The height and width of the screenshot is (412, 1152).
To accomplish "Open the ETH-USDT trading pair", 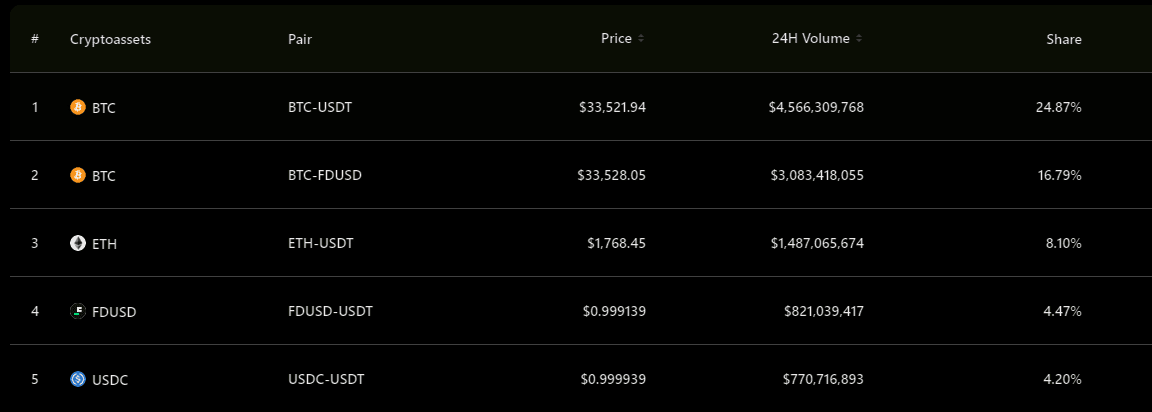I will tap(320, 243).
